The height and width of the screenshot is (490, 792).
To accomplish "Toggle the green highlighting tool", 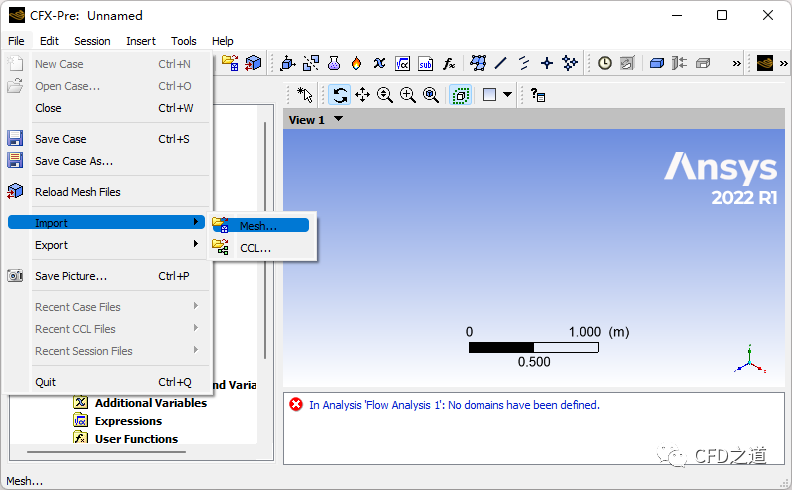I will [461, 95].
